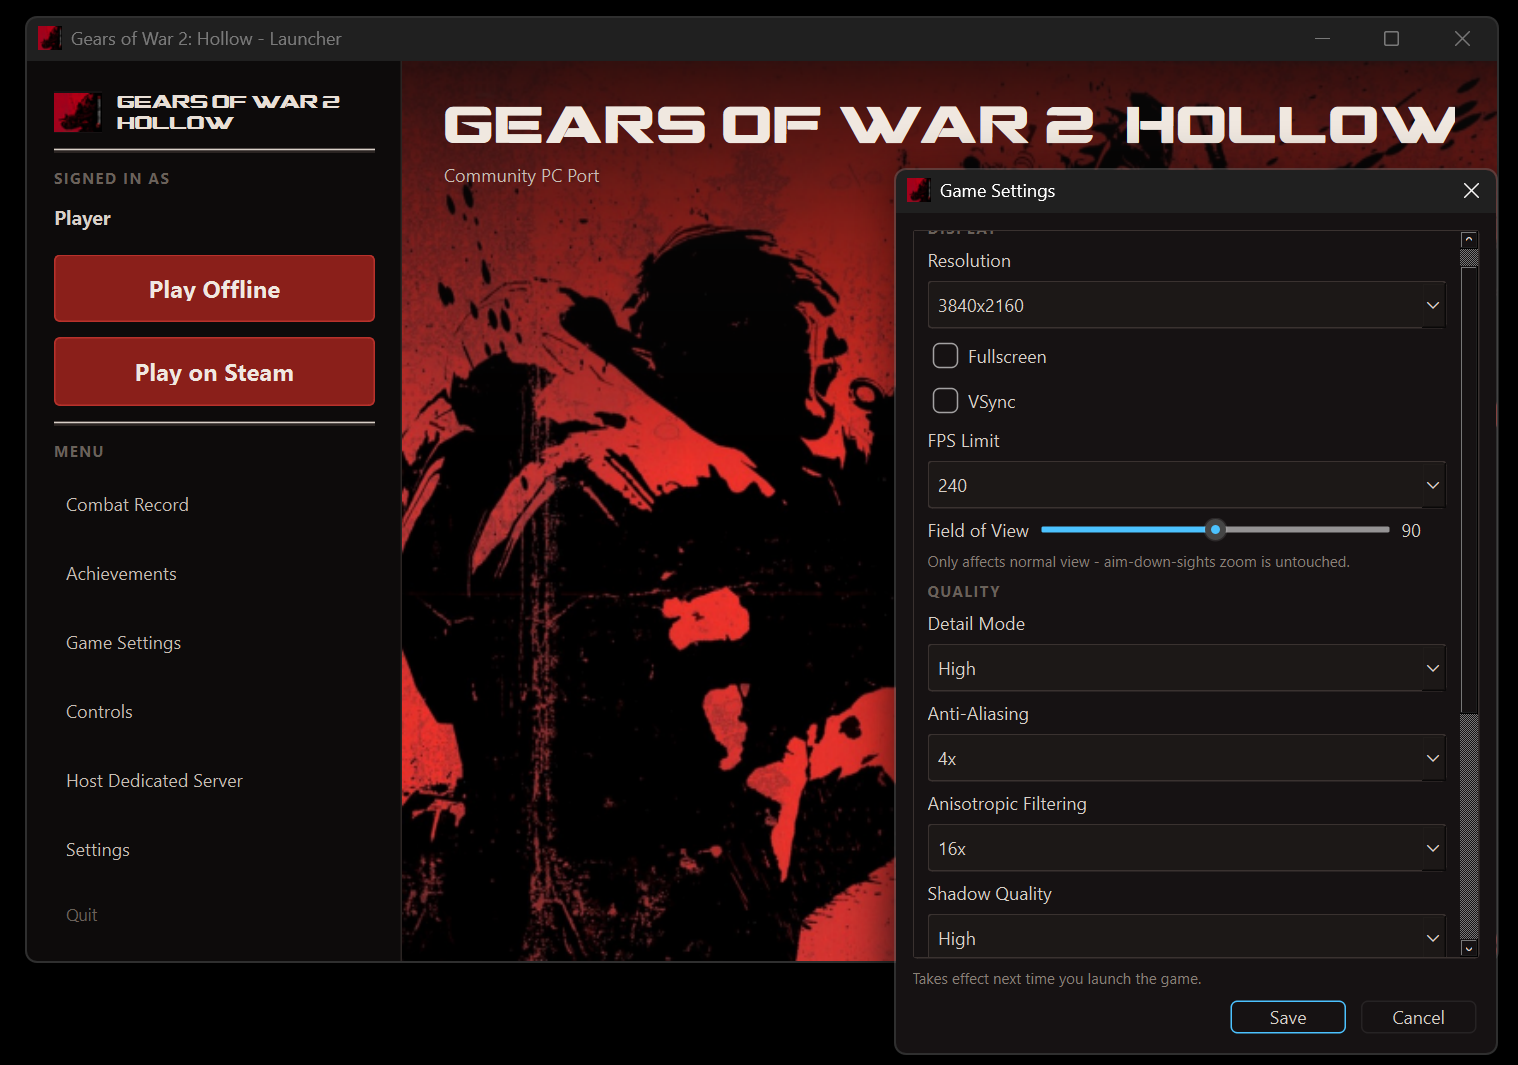Click the Game Settings dialog title icon
Screen dimensions: 1518x1065
pyautogui.click(x=919, y=190)
